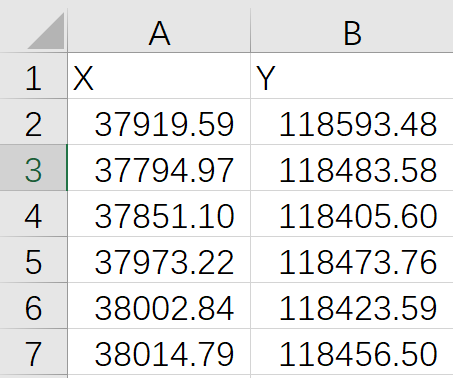Select cell with value 118473.76
Image resolution: width=453 pixels, height=378 pixels.
(352, 260)
